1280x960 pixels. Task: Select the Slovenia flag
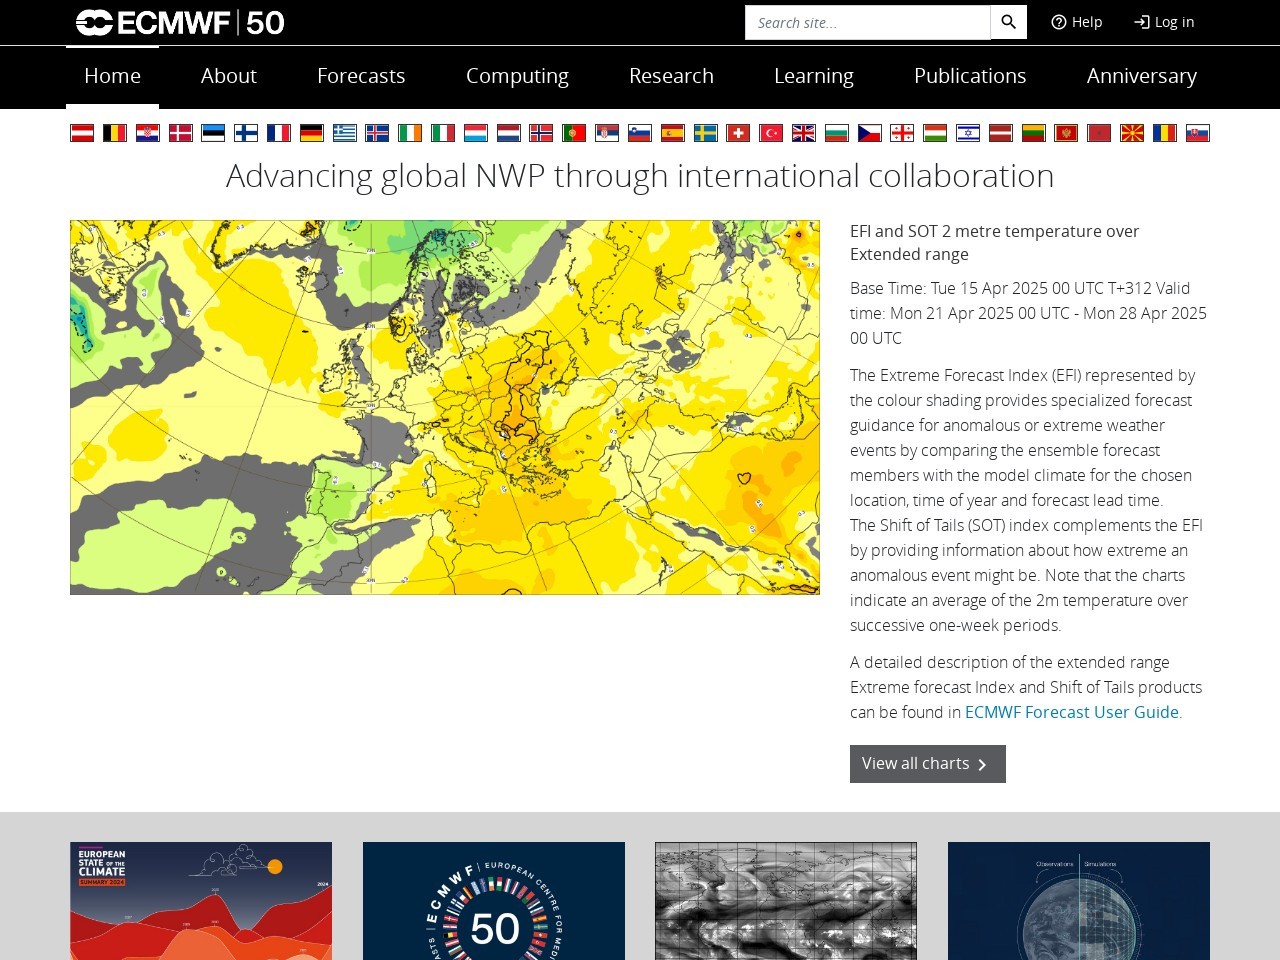640,133
